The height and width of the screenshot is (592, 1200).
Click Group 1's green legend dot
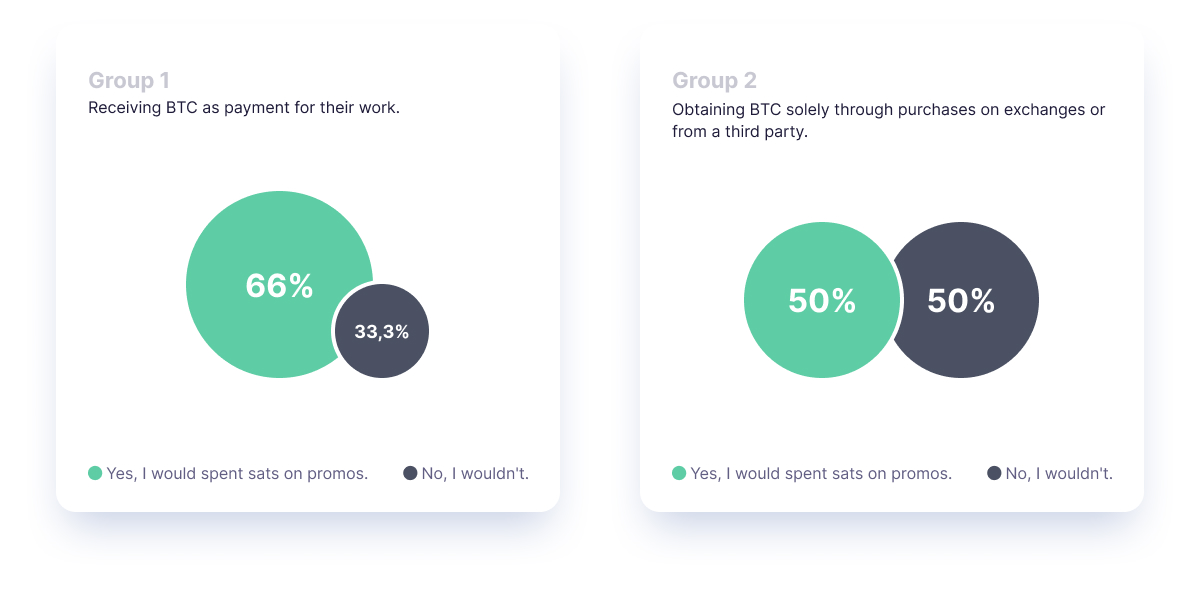[x=95, y=473]
